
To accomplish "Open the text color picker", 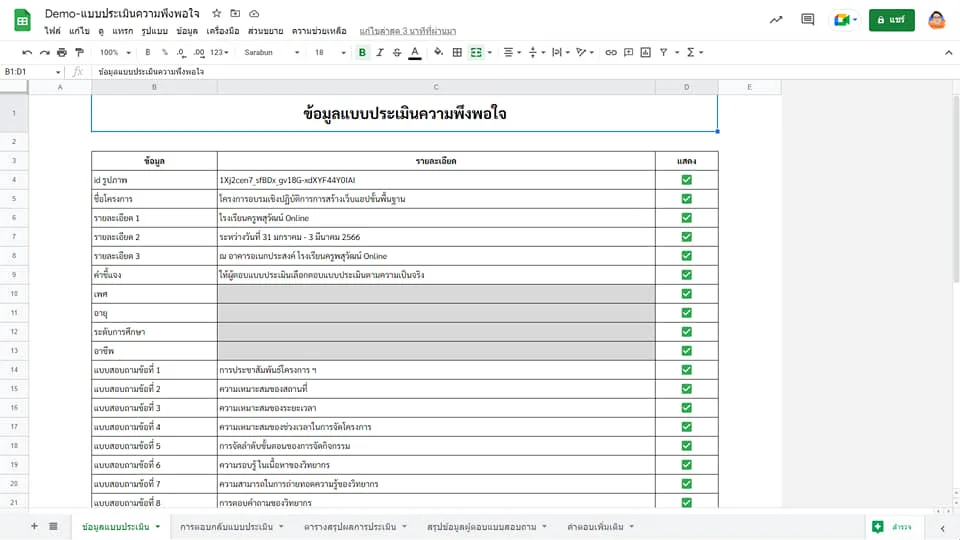I will (414, 53).
